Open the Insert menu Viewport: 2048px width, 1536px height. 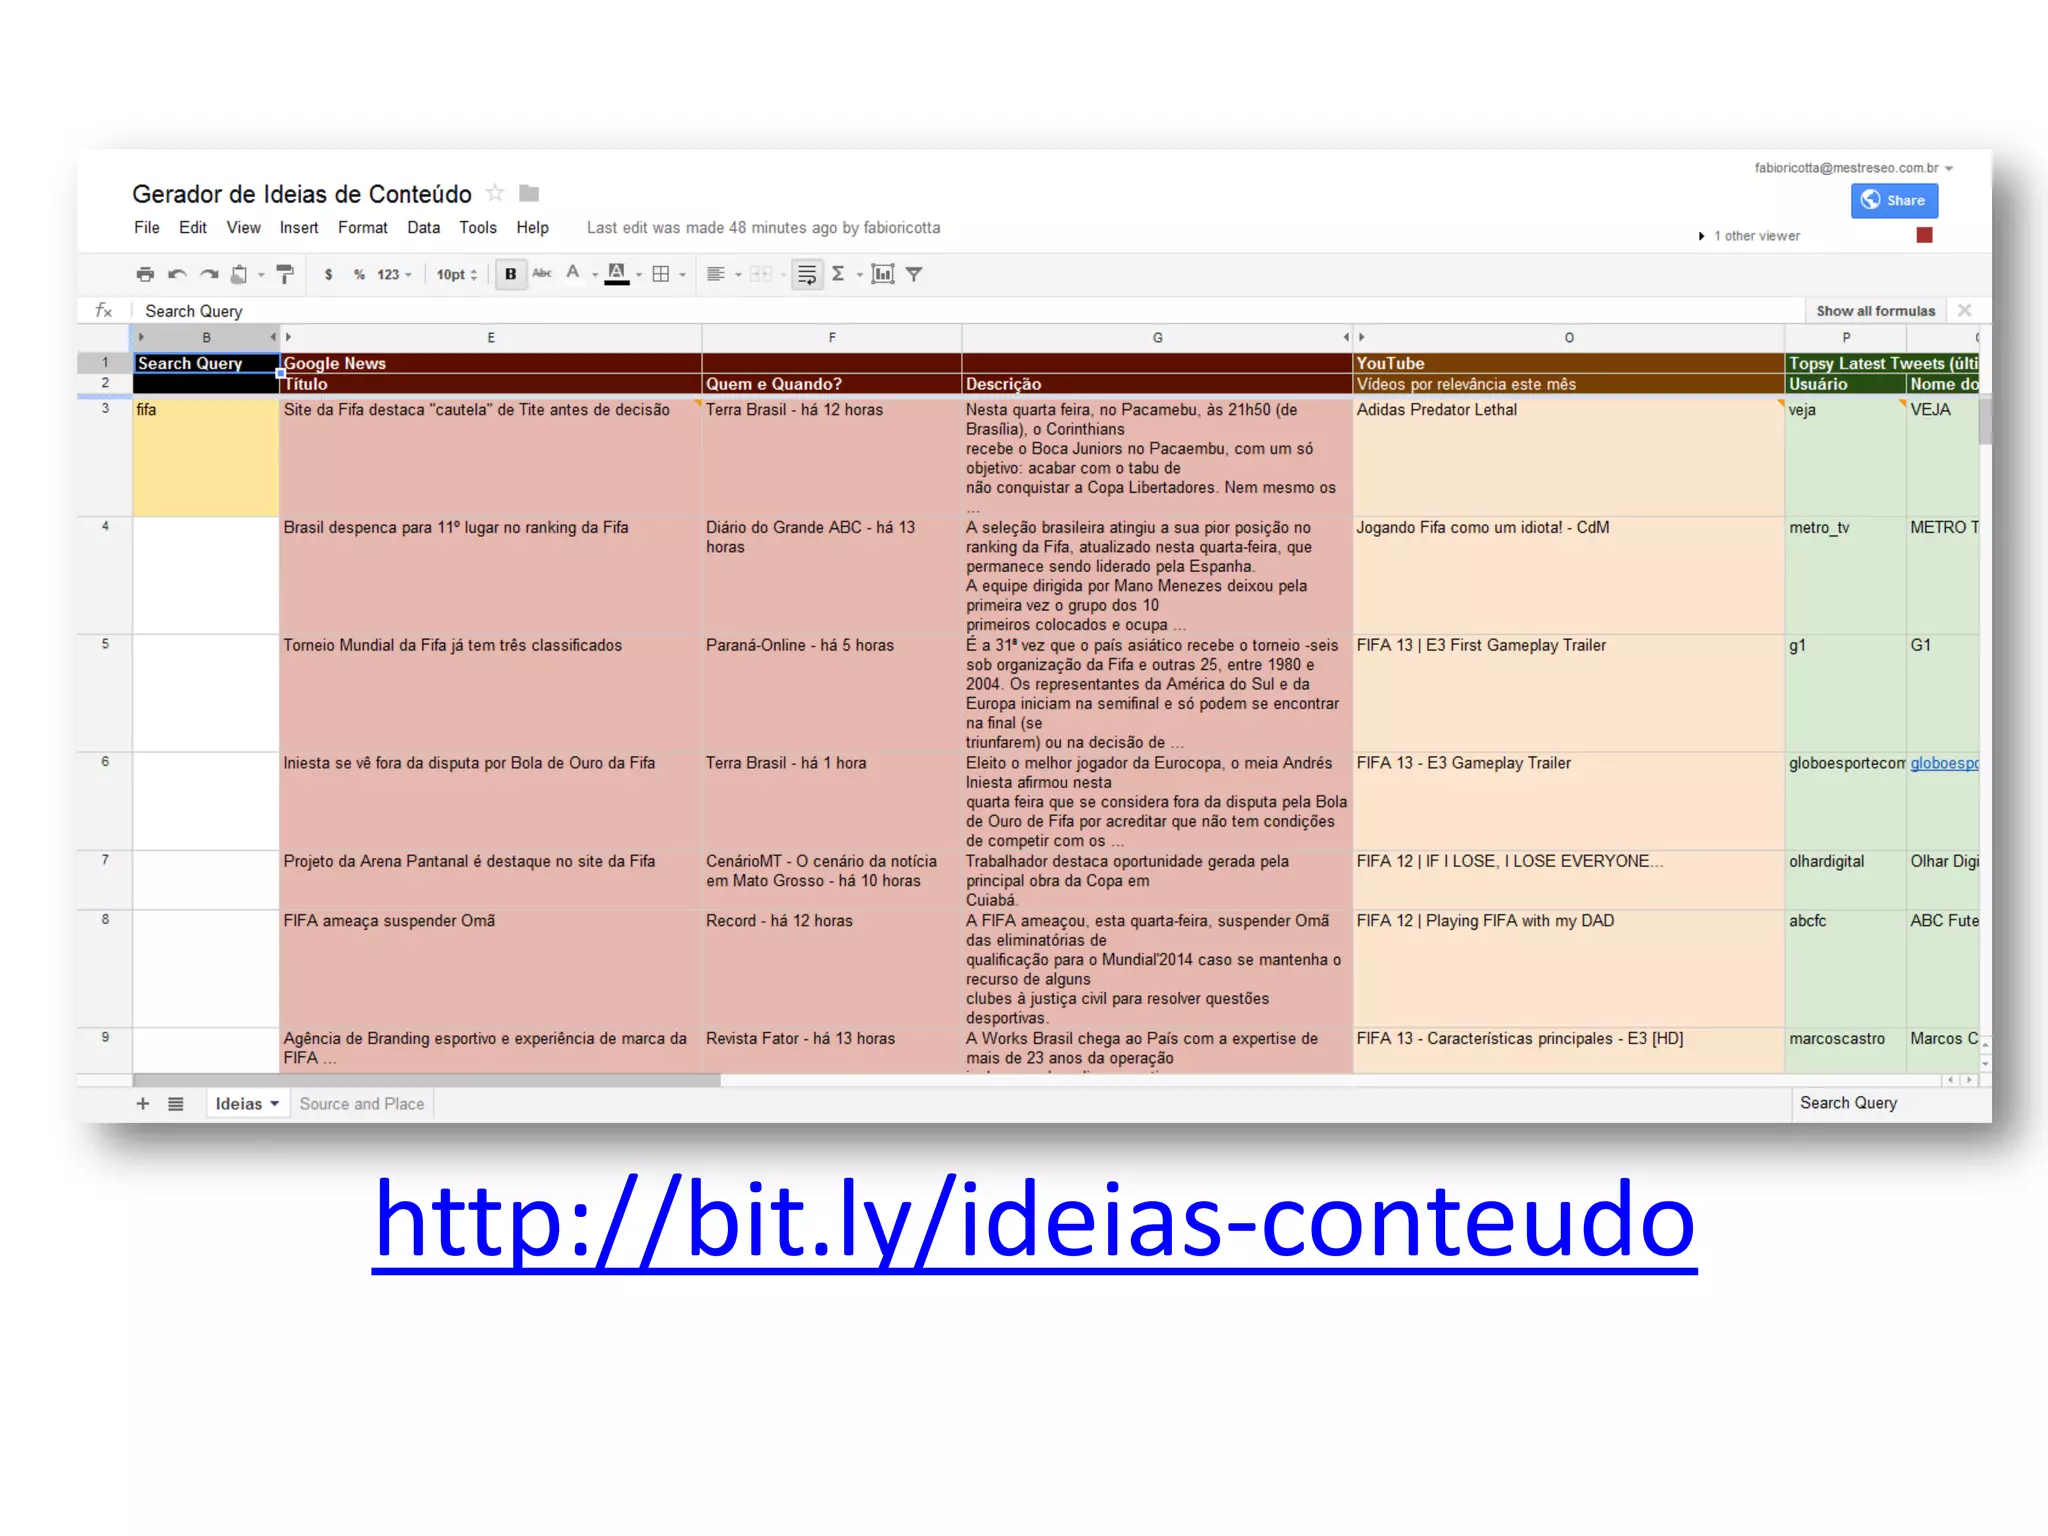[299, 228]
